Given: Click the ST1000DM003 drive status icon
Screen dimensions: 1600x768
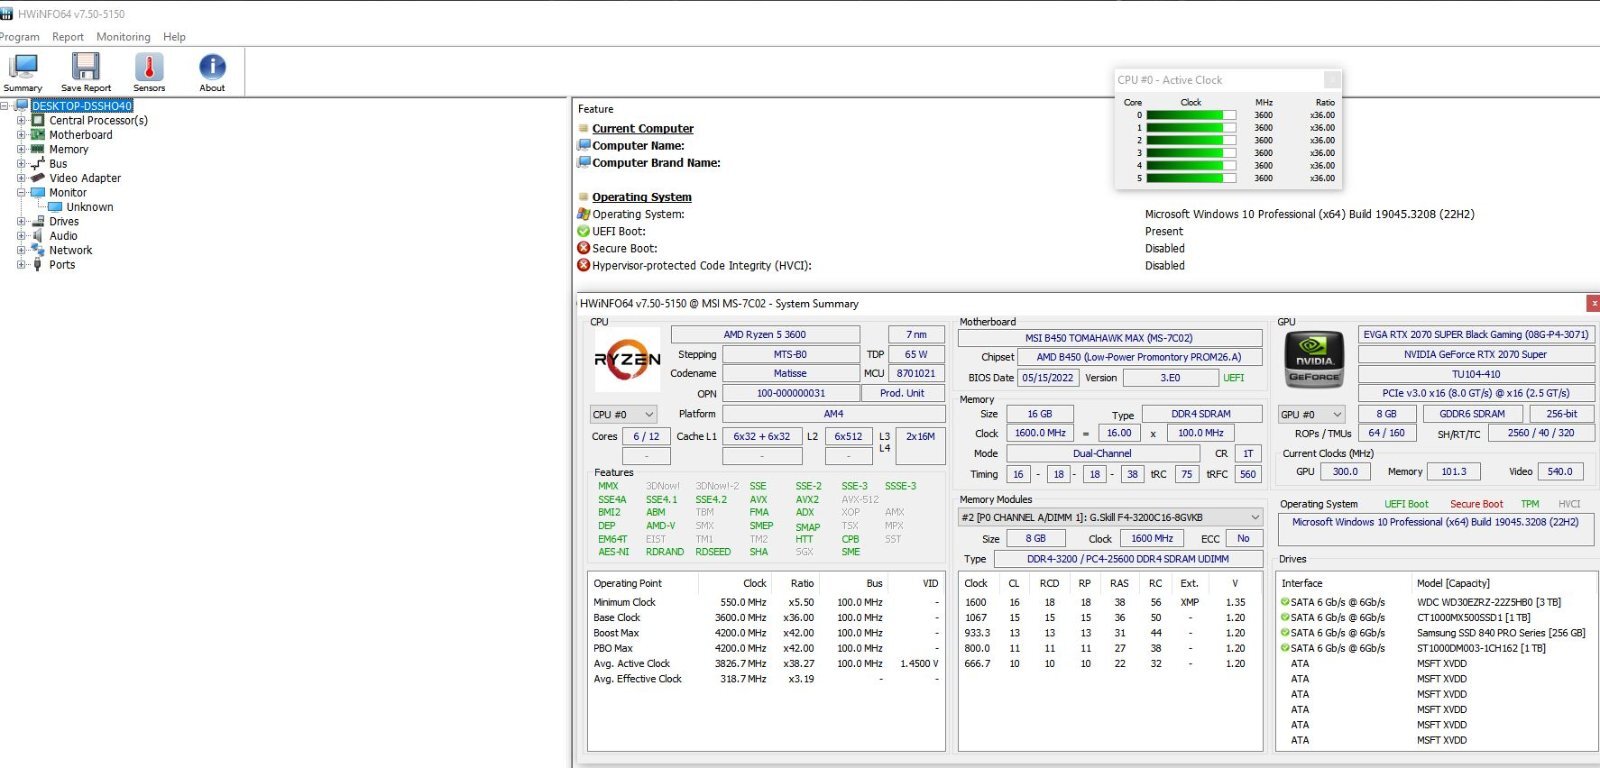Looking at the screenshot, I should click(1285, 648).
